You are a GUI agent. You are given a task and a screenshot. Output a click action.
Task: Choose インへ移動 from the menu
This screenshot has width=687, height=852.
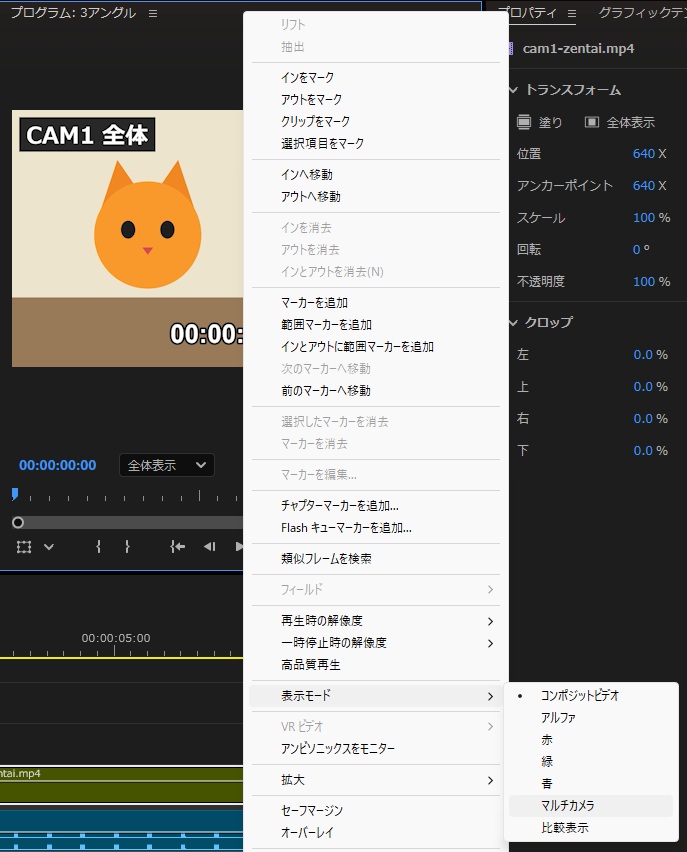click(376, 175)
